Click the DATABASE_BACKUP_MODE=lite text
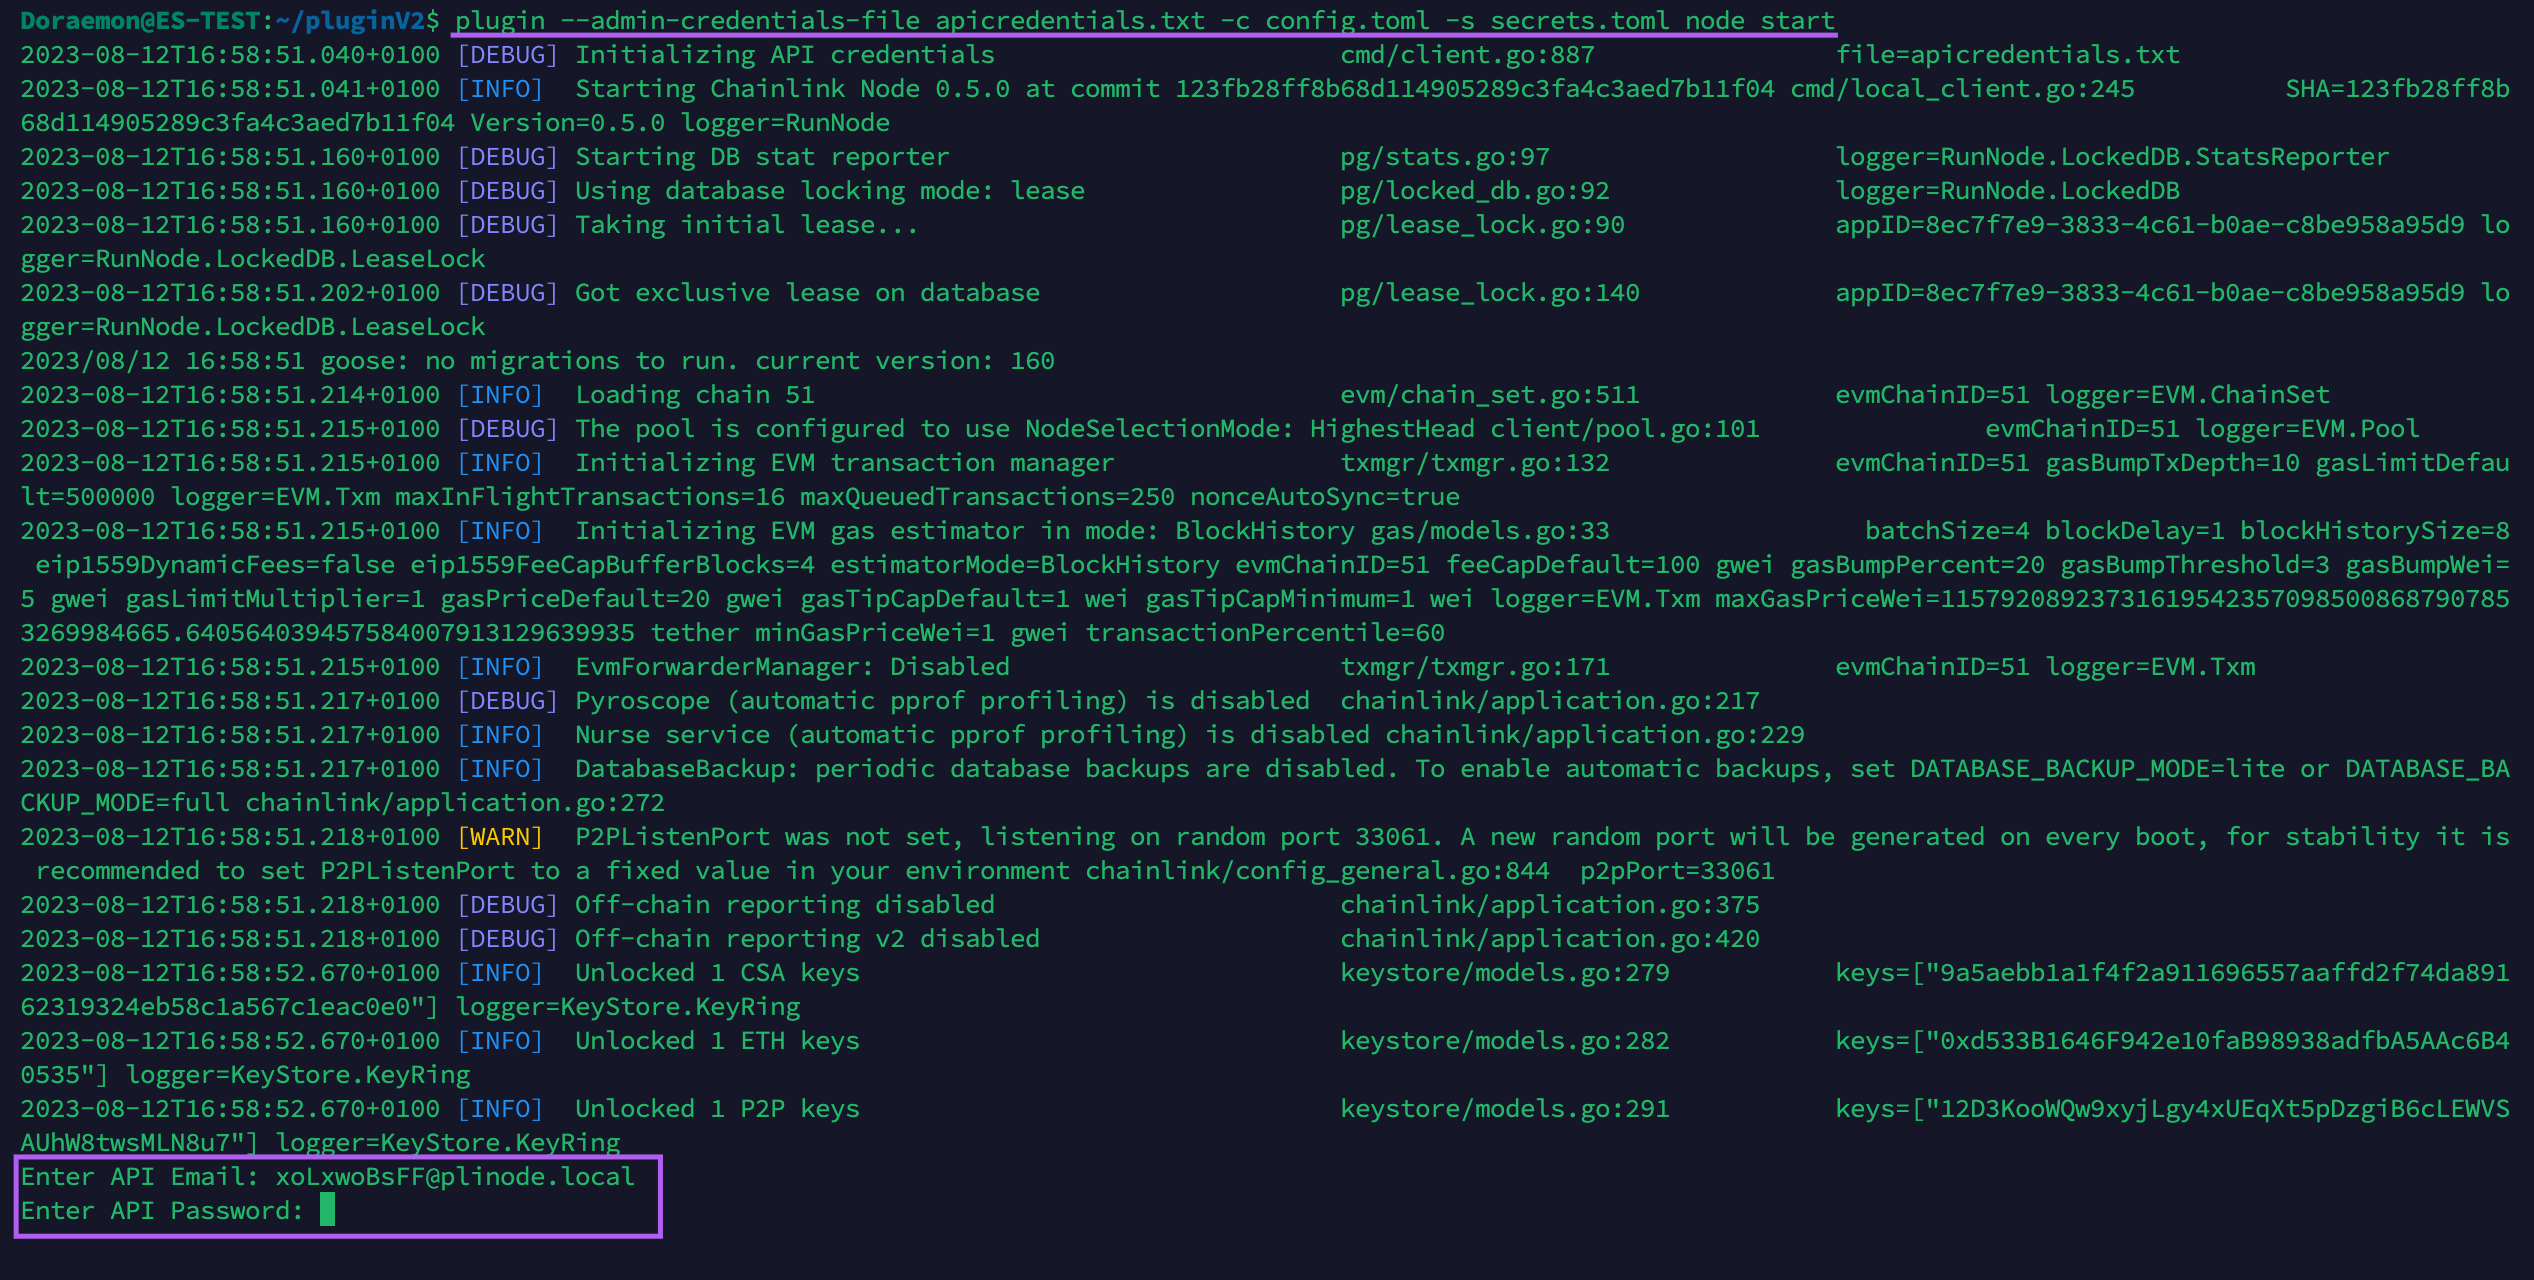The image size is (2534, 1280). pyautogui.click(x=2103, y=768)
